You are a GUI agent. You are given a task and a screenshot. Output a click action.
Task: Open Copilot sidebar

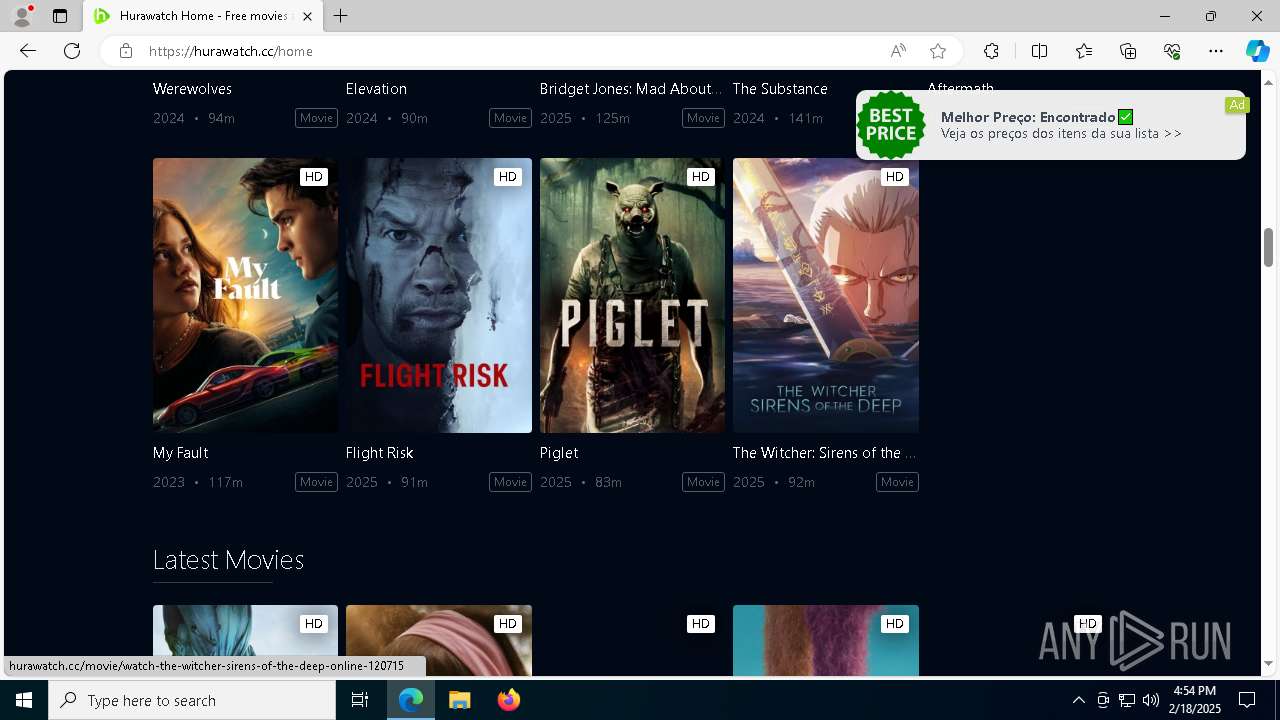tap(1257, 51)
